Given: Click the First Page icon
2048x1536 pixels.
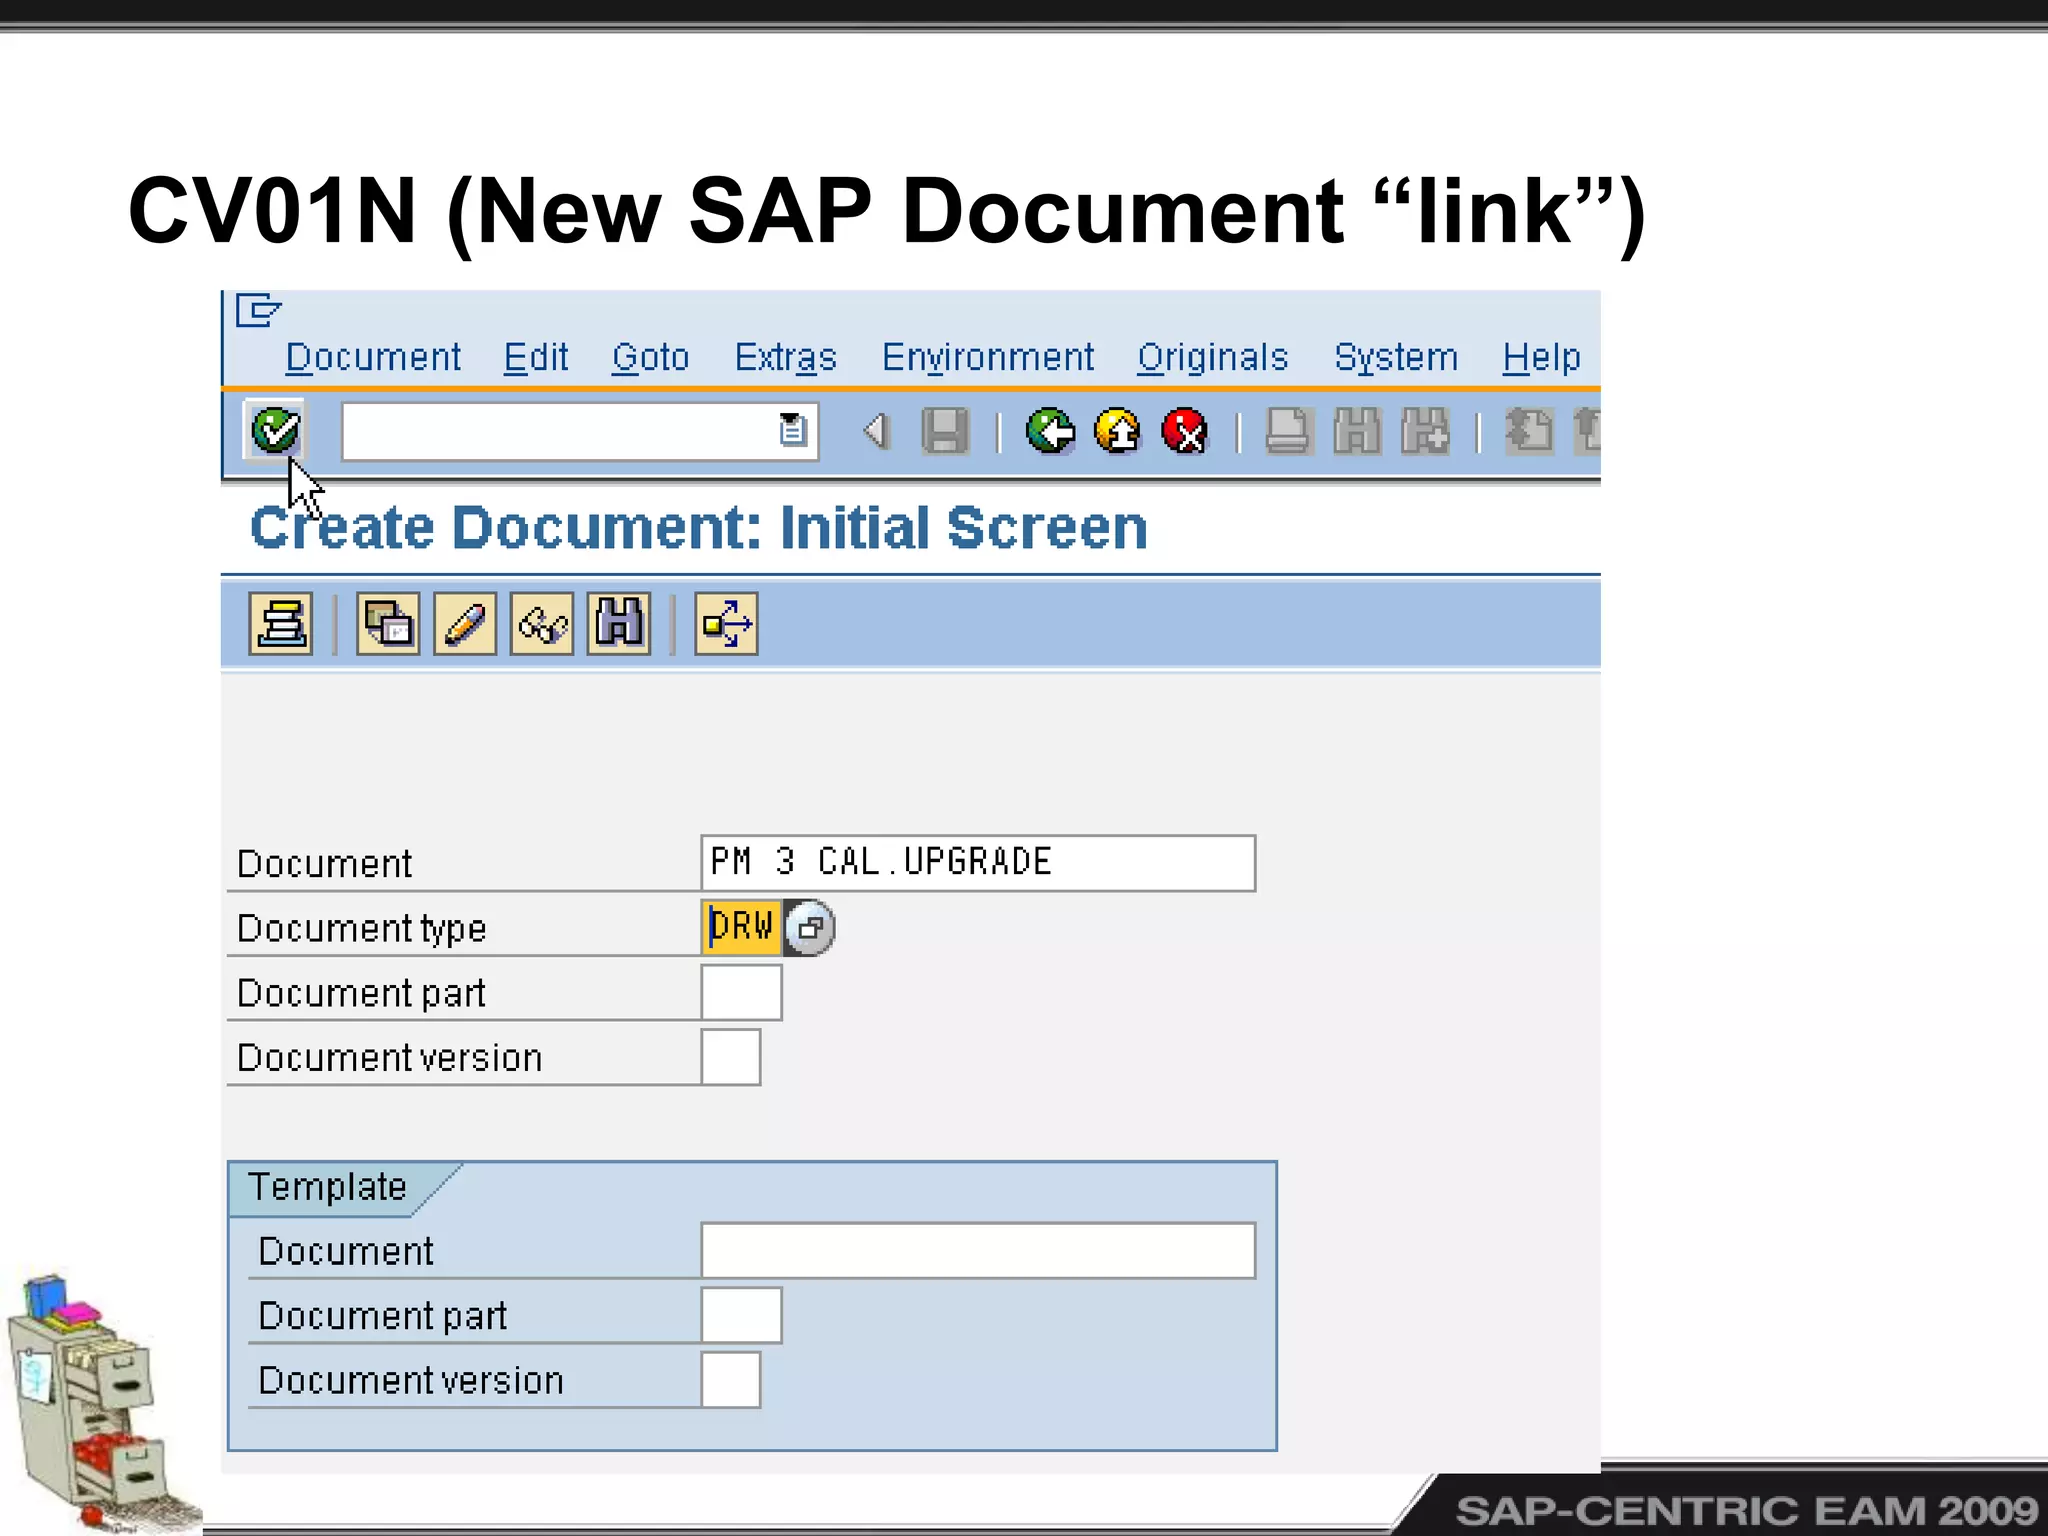Looking at the screenshot, I should tap(1529, 431).
